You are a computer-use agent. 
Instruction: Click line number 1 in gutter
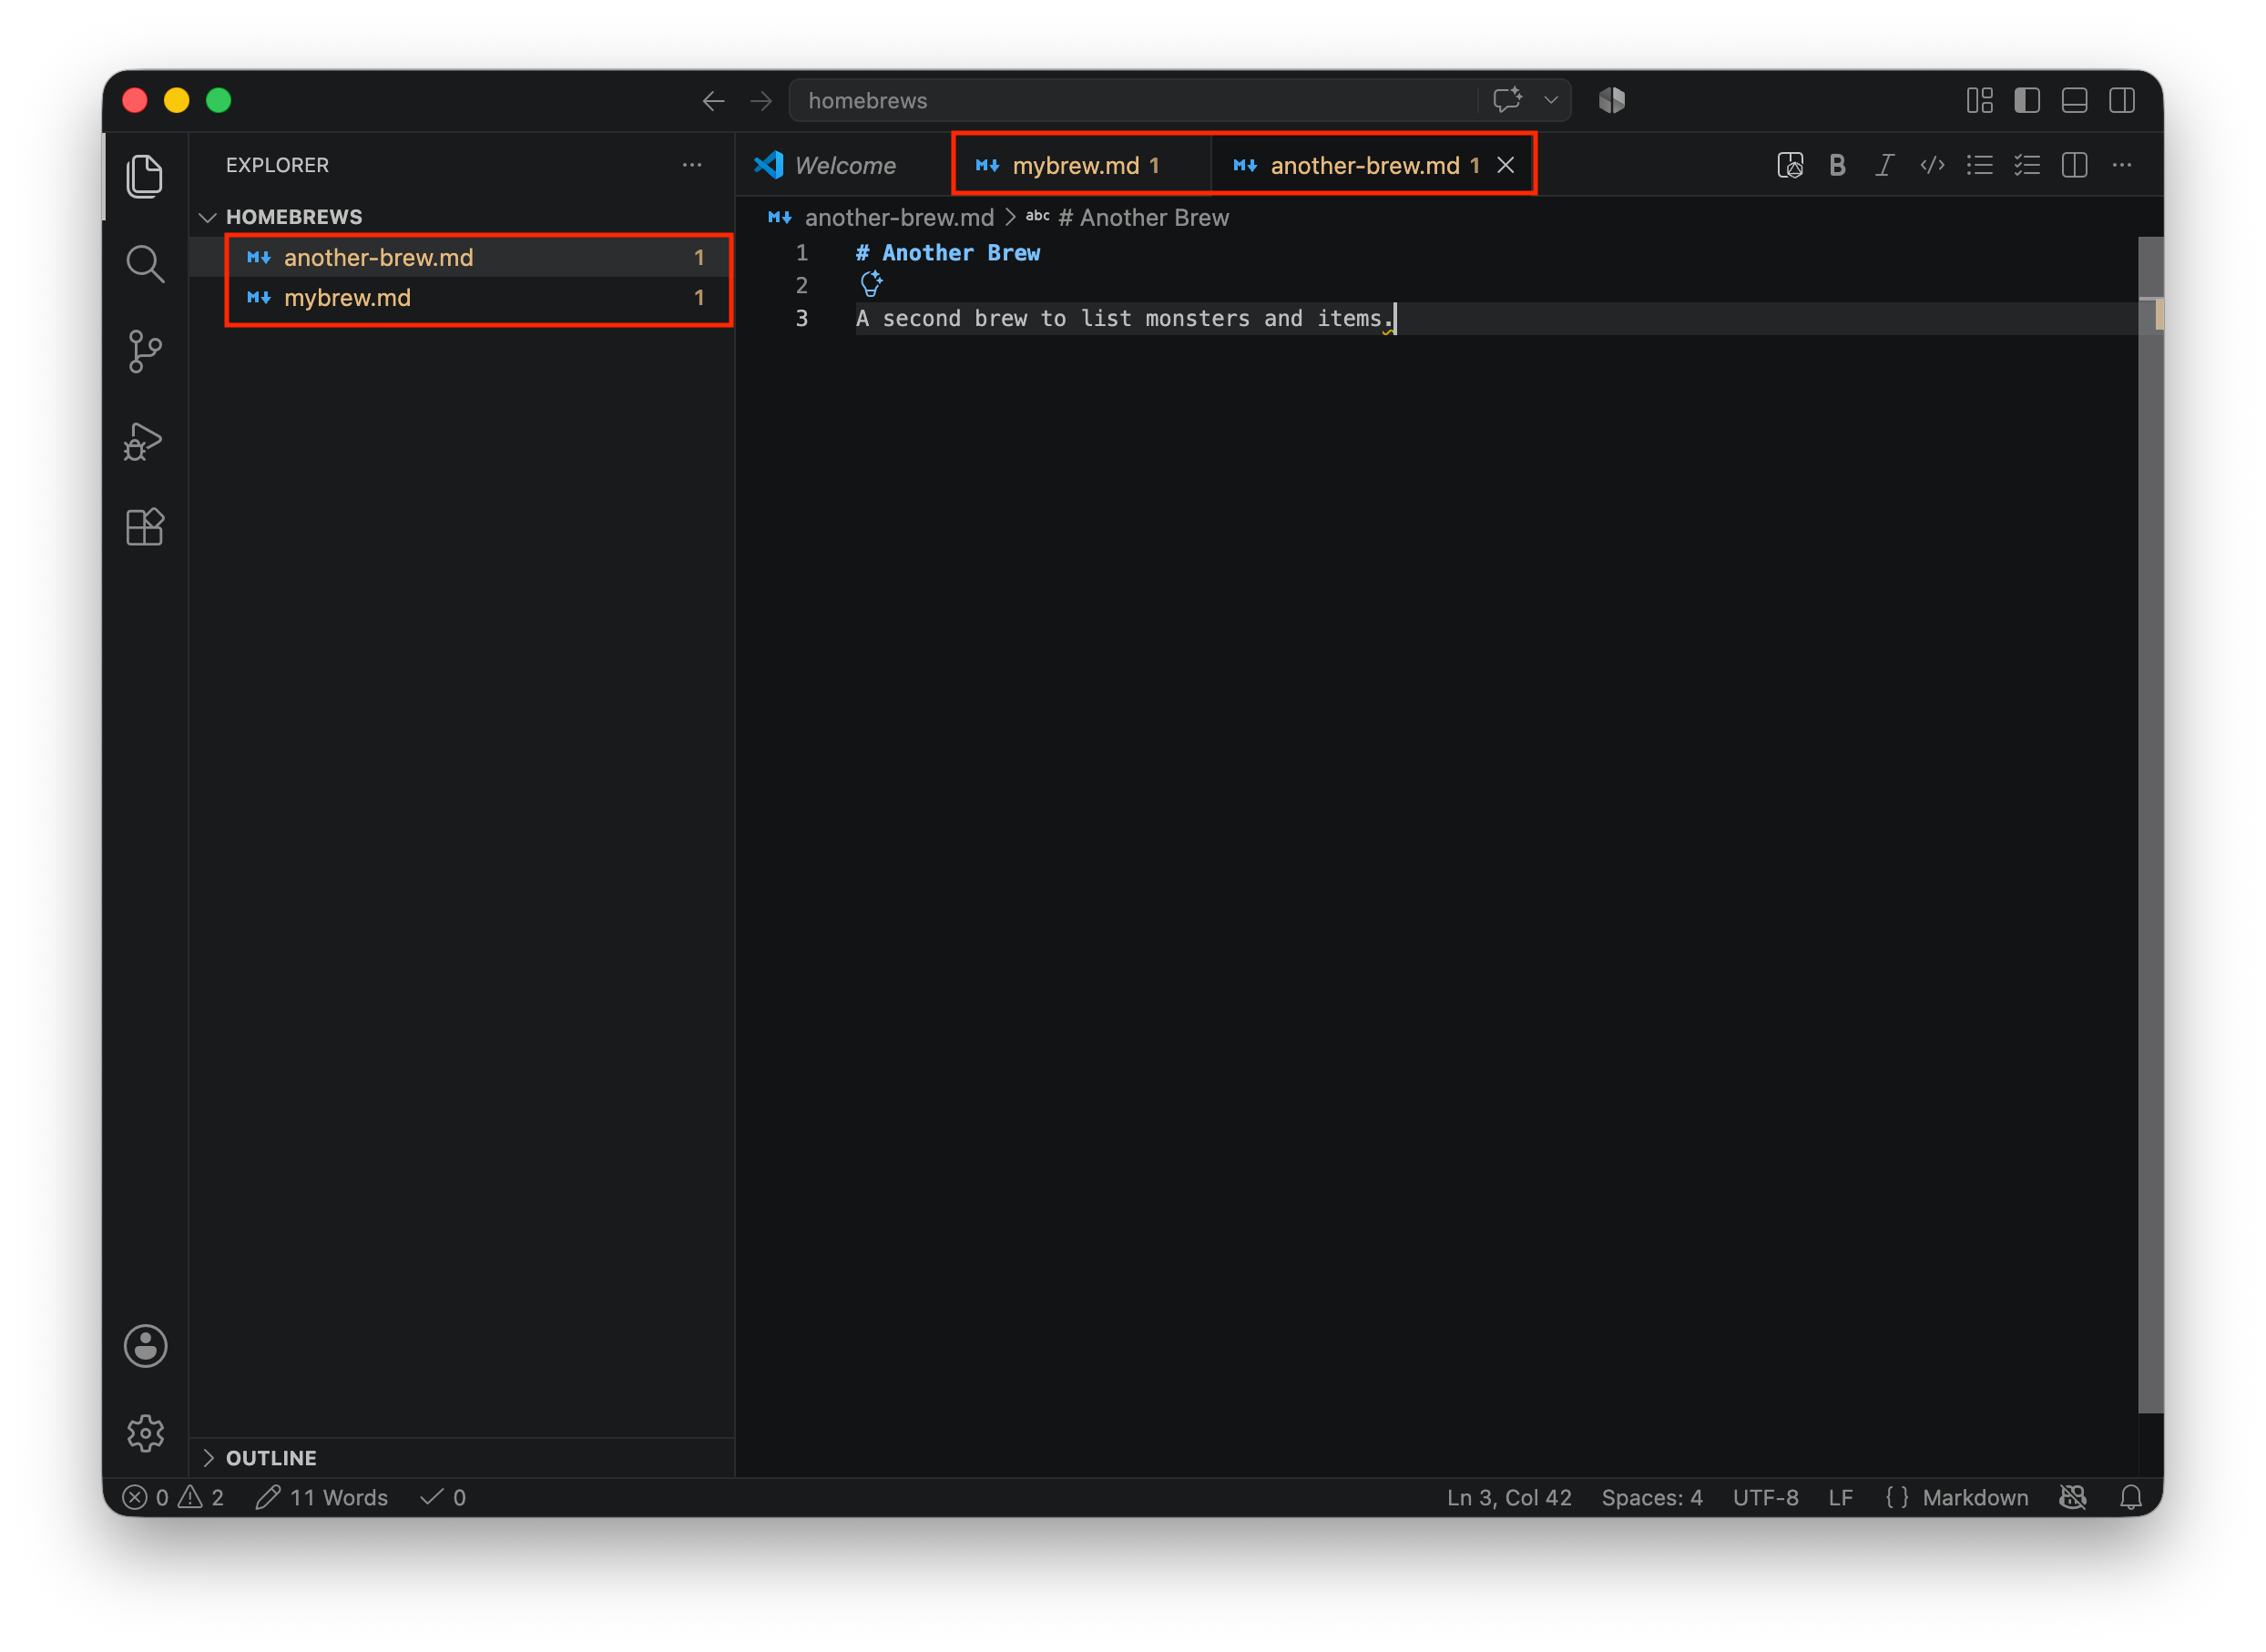pos(801,253)
